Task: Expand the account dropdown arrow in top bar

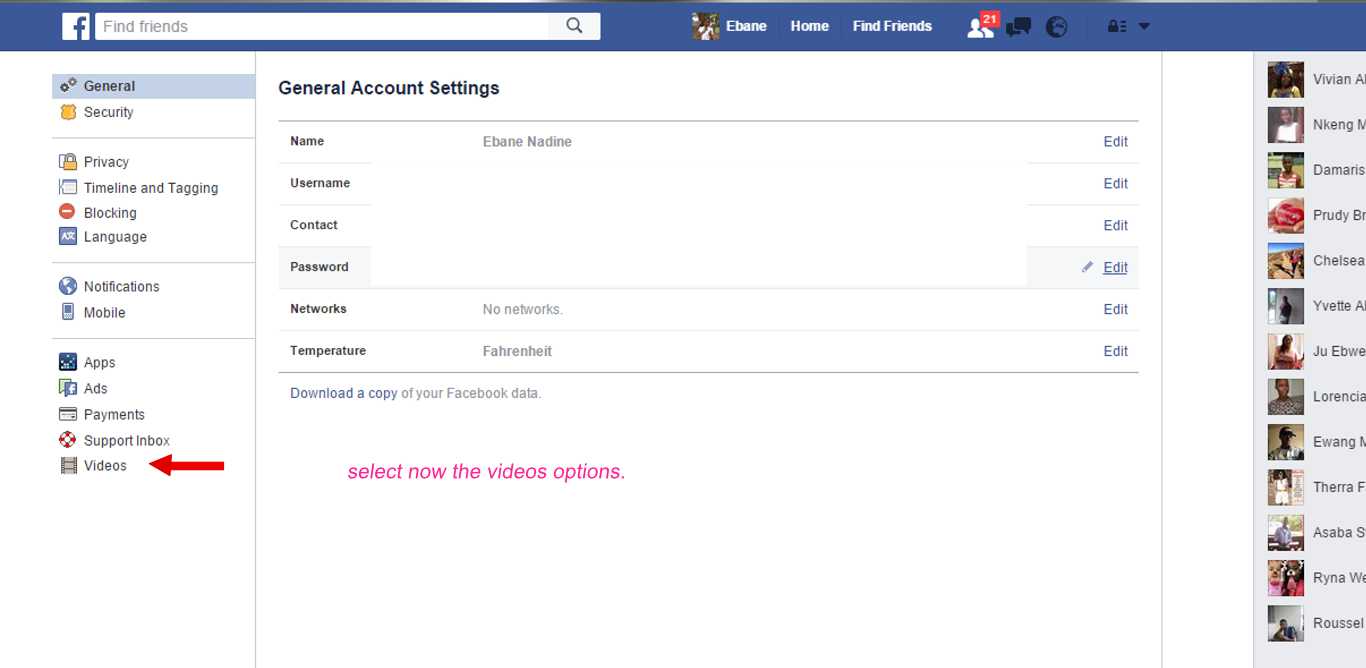Action: click(1144, 27)
